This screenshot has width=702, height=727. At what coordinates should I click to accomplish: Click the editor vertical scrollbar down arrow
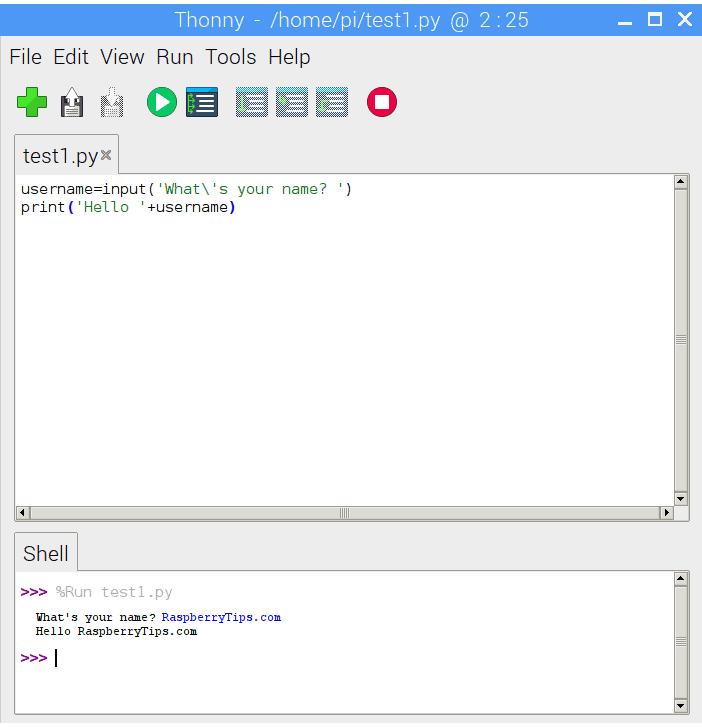pos(681,498)
